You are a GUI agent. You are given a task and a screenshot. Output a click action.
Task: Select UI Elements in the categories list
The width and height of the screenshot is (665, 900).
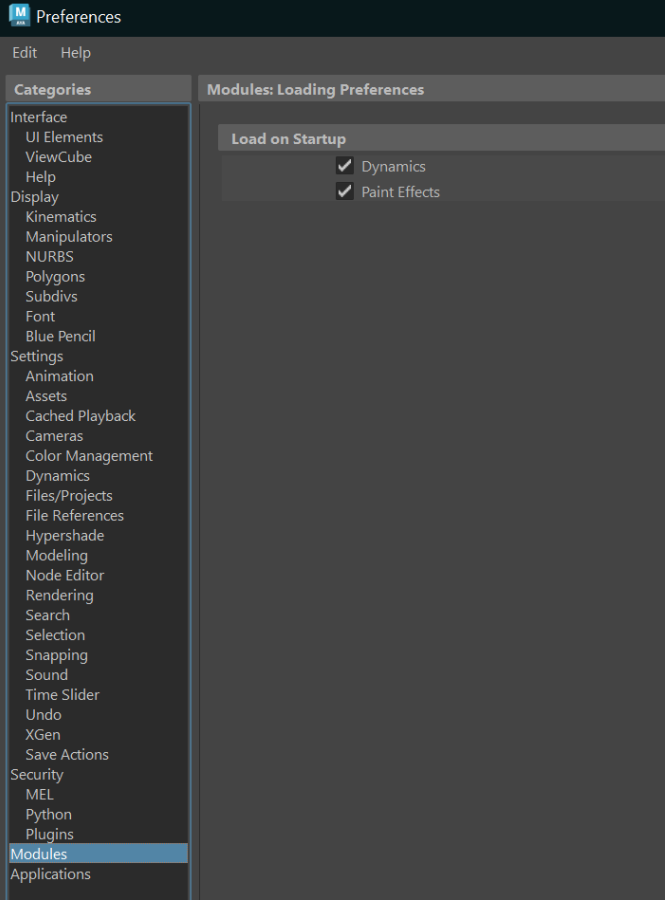tap(64, 137)
